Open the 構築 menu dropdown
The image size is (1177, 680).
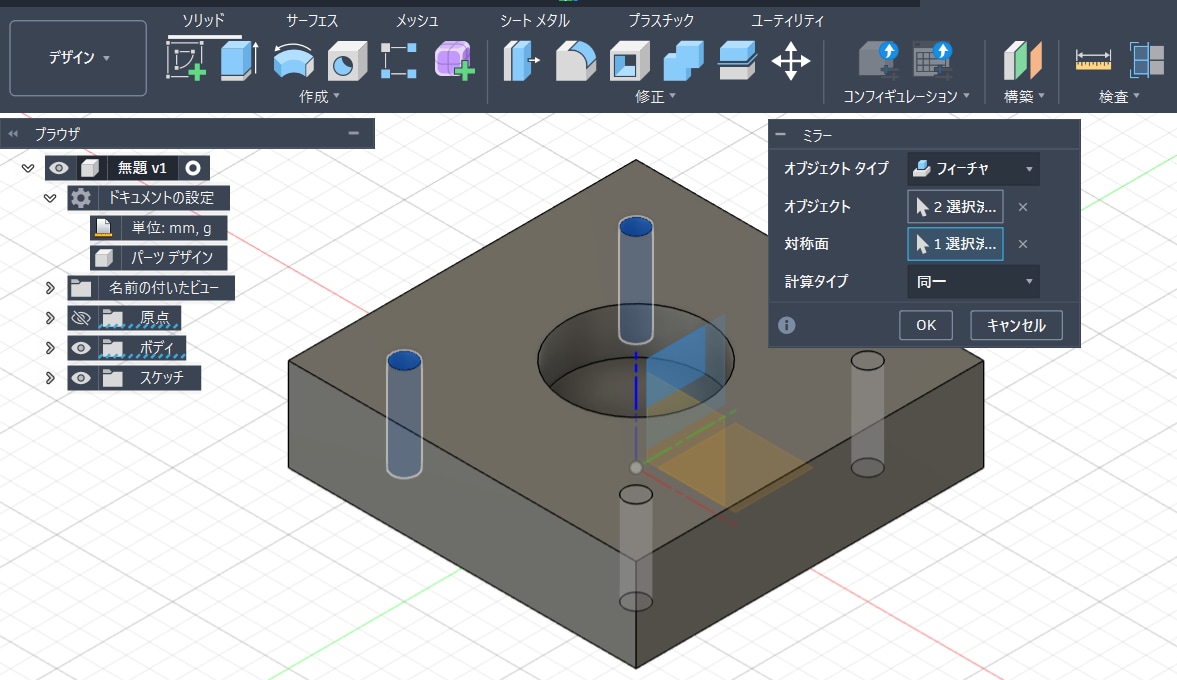pyautogui.click(x=1024, y=96)
